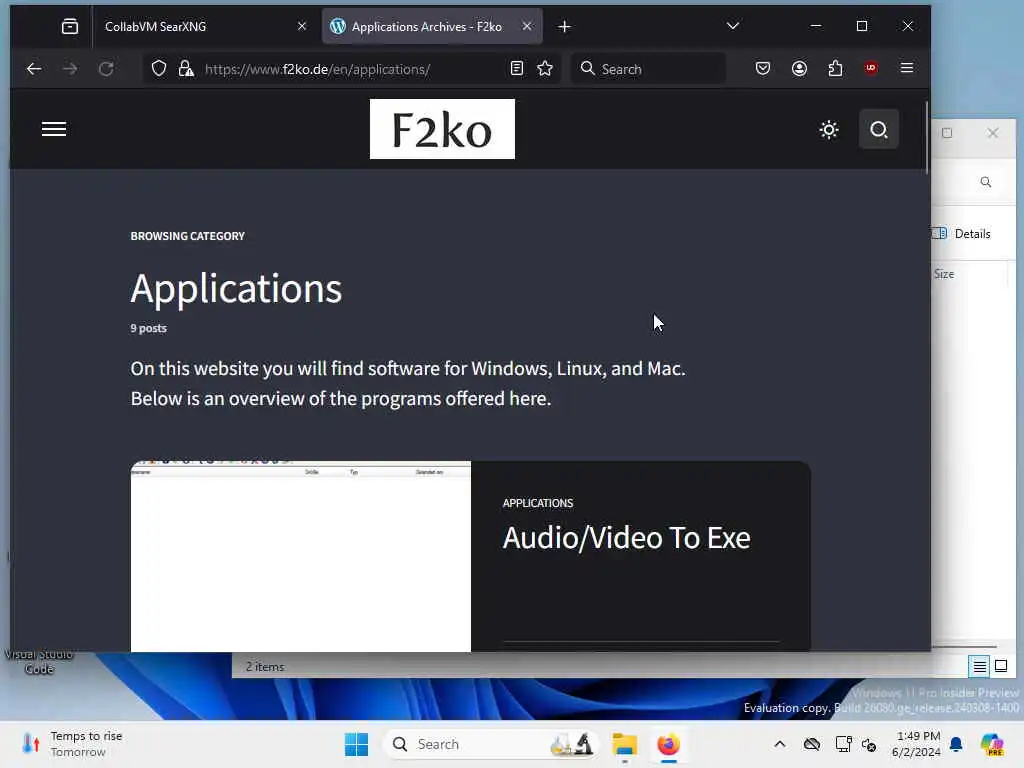This screenshot has height=768, width=1024.
Task: Click the taskbar Search box
Action: tap(491, 744)
